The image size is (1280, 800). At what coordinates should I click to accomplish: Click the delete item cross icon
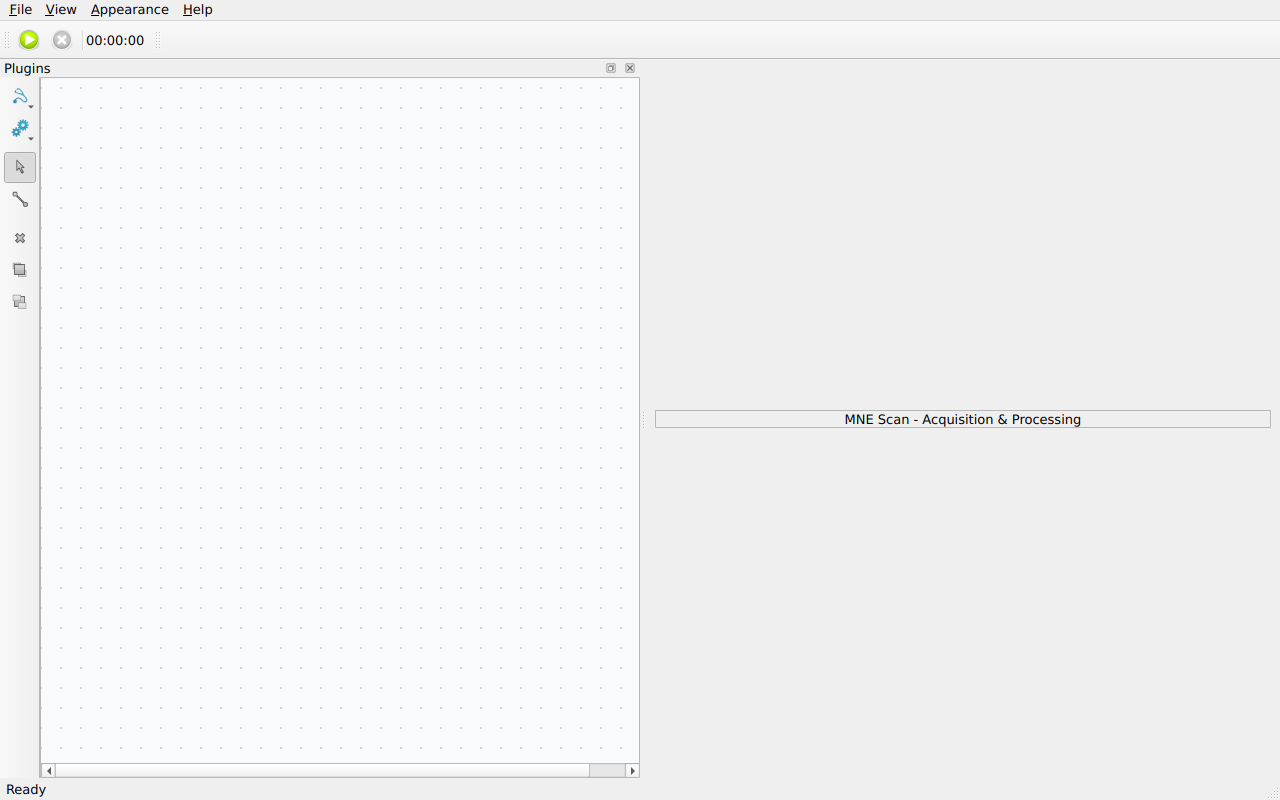(x=20, y=238)
